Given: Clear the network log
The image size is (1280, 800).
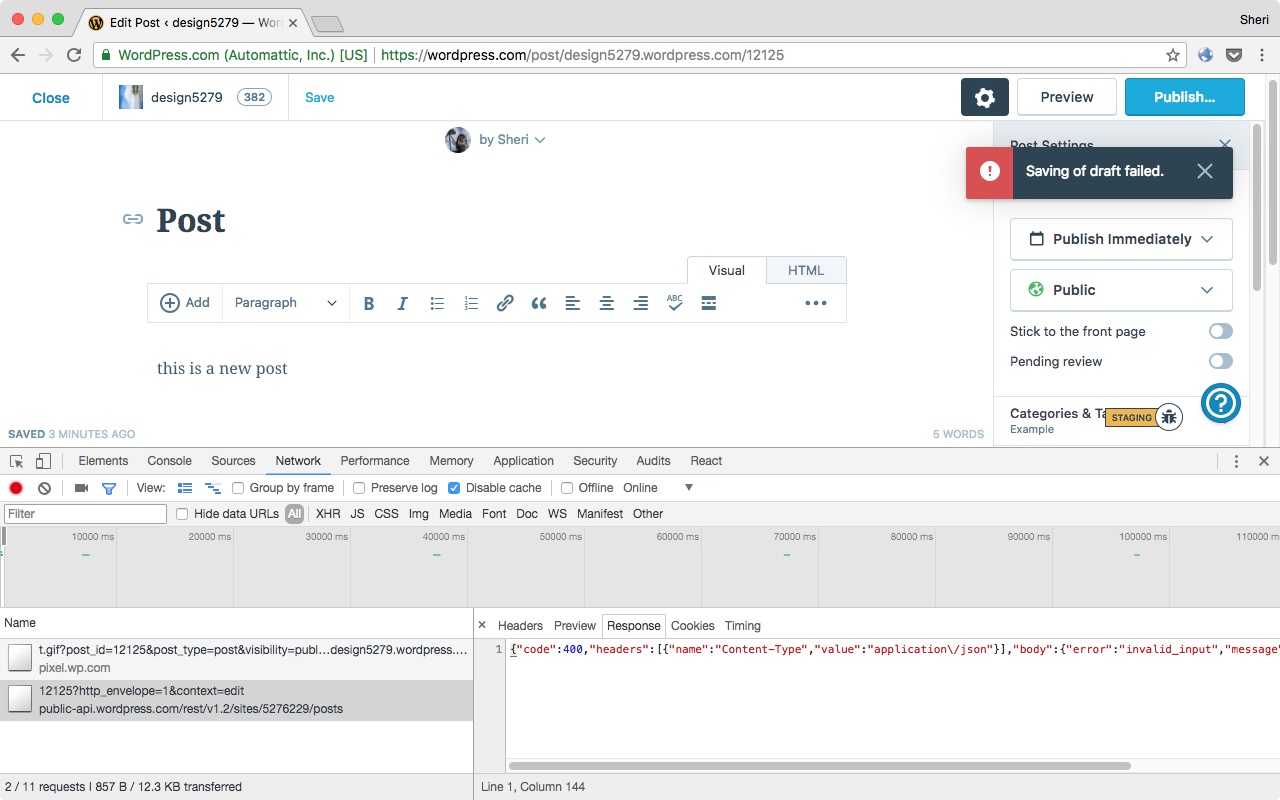Looking at the screenshot, I should (x=44, y=488).
